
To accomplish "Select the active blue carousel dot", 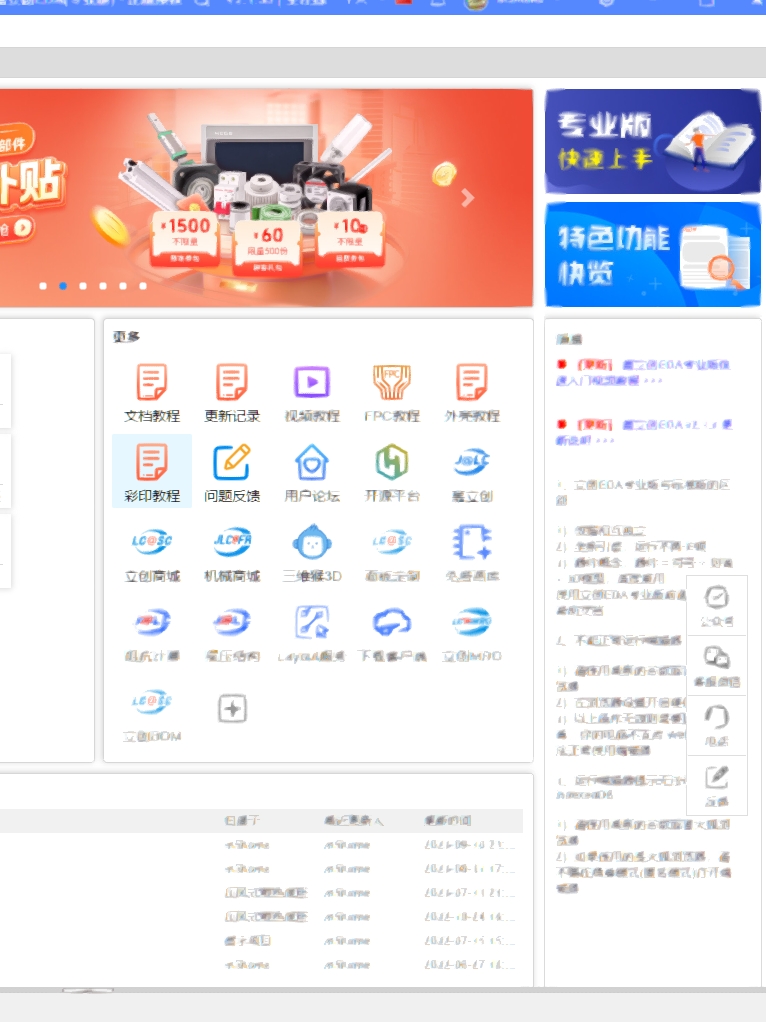I will click(63, 285).
